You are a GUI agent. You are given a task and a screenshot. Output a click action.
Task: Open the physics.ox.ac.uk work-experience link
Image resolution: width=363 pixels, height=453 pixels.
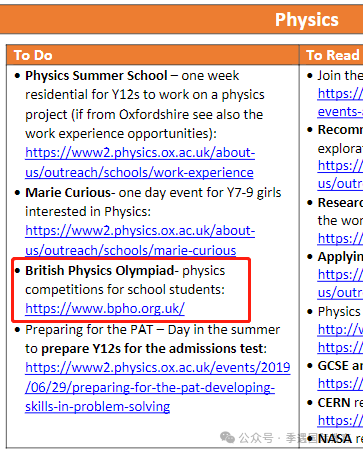point(140,163)
